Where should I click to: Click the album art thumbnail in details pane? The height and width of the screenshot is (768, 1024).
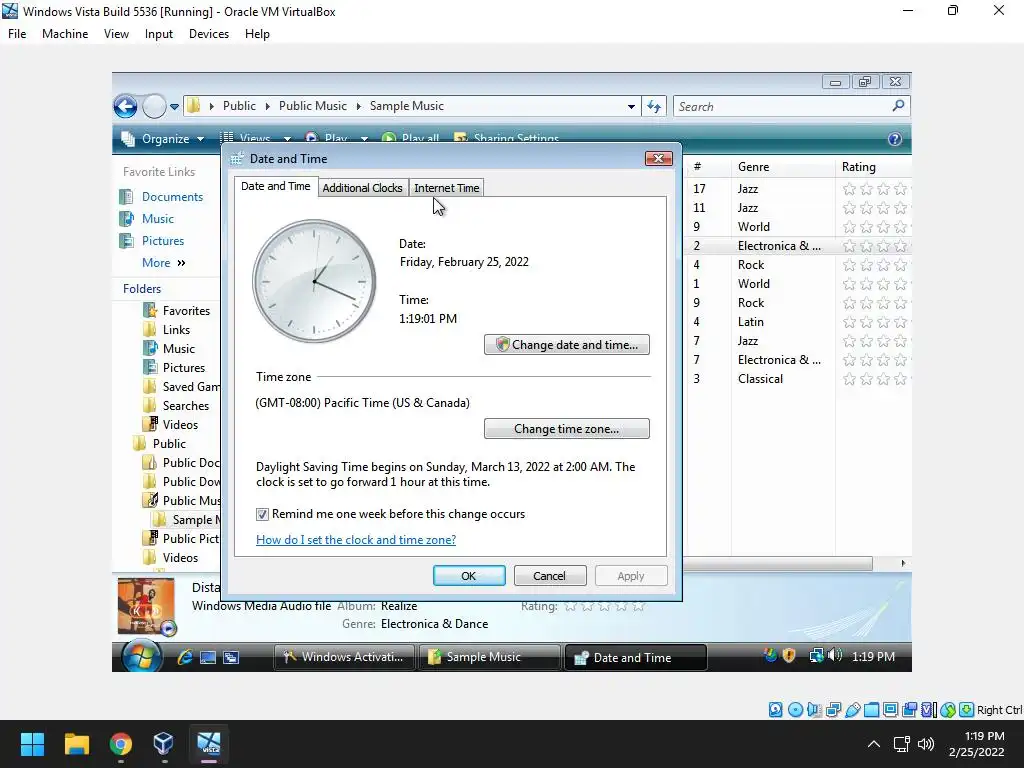point(146,605)
